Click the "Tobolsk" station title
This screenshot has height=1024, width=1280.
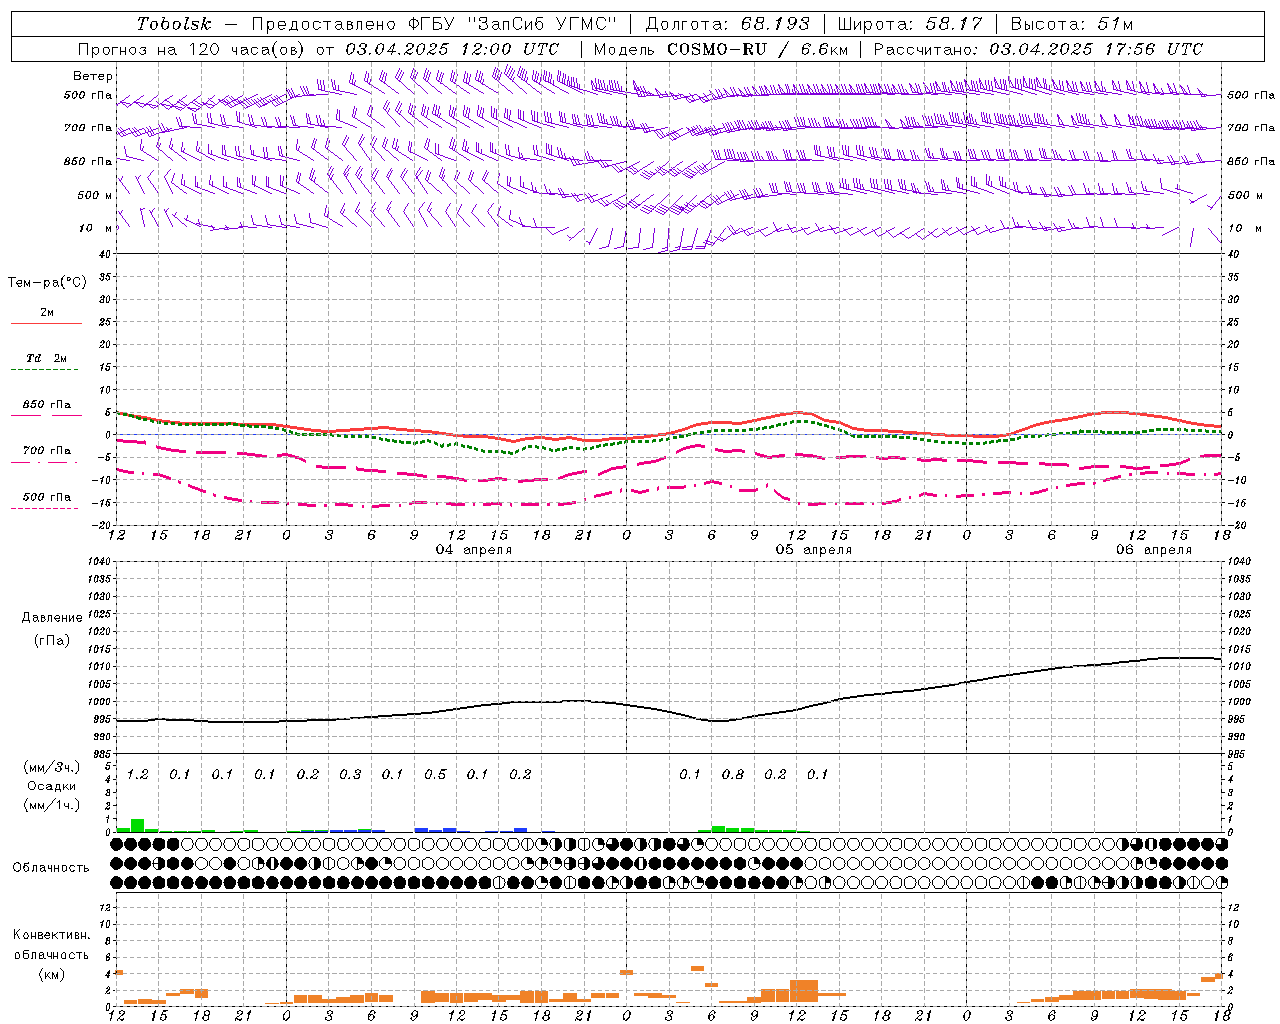174,24
